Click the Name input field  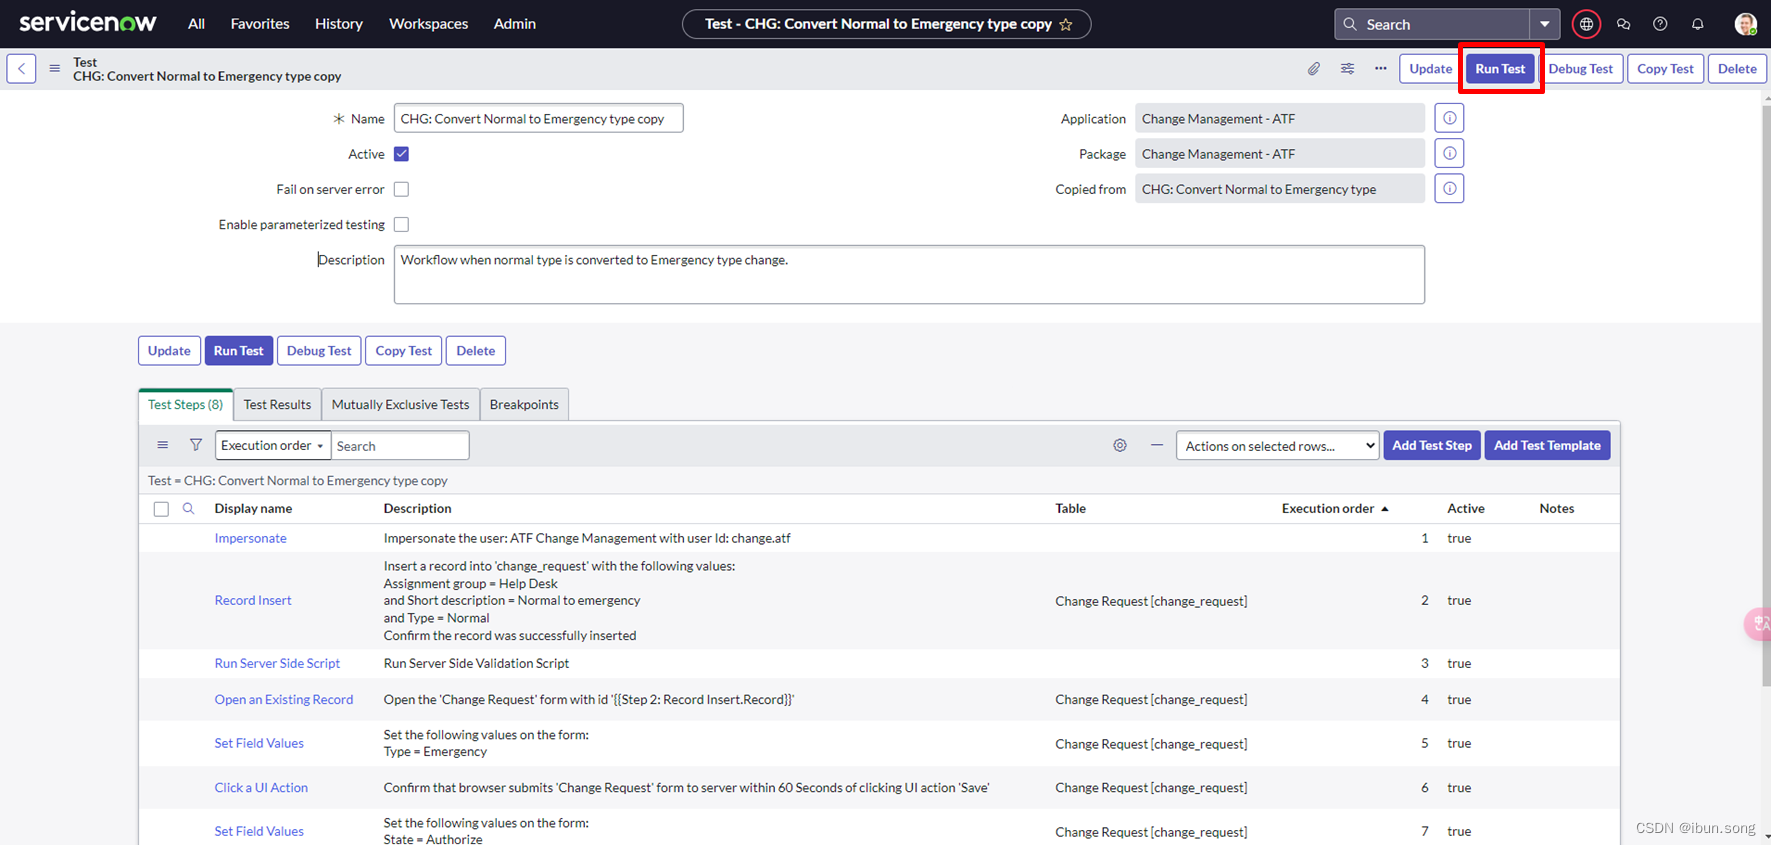pyautogui.click(x=538, y=118)
